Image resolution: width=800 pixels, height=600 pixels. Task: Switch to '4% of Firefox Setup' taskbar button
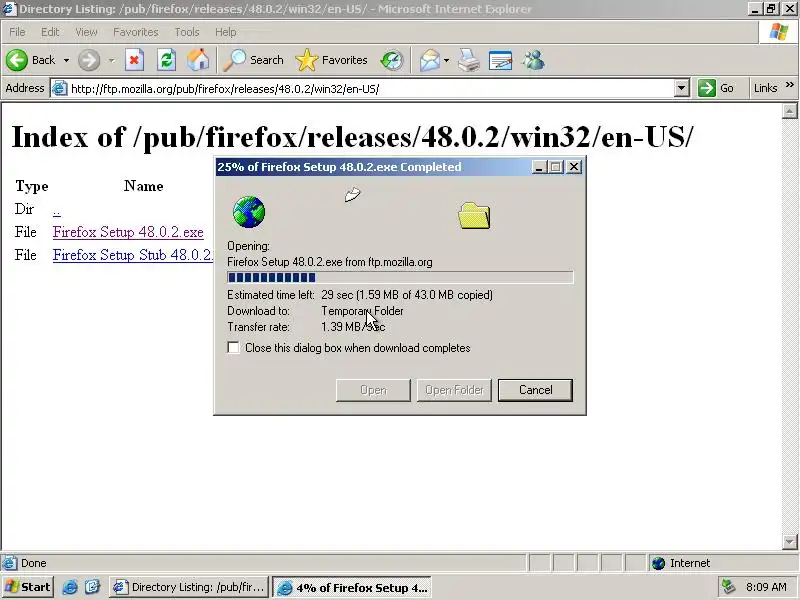352,588
